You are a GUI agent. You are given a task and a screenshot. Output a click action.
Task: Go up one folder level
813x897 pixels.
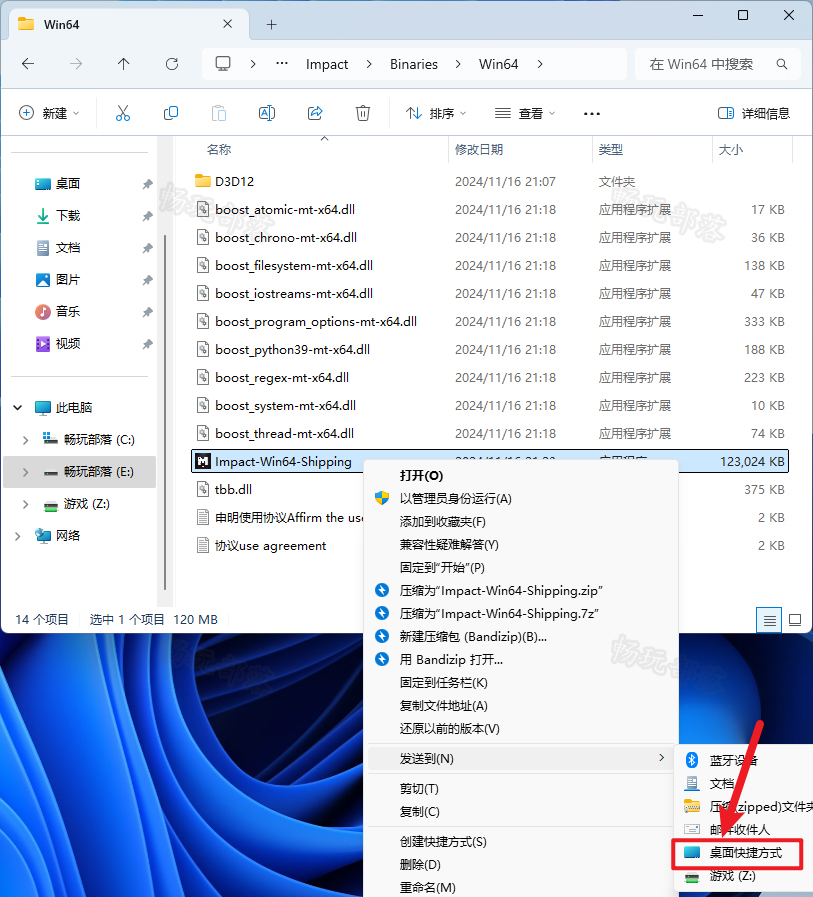coord(124,64)
